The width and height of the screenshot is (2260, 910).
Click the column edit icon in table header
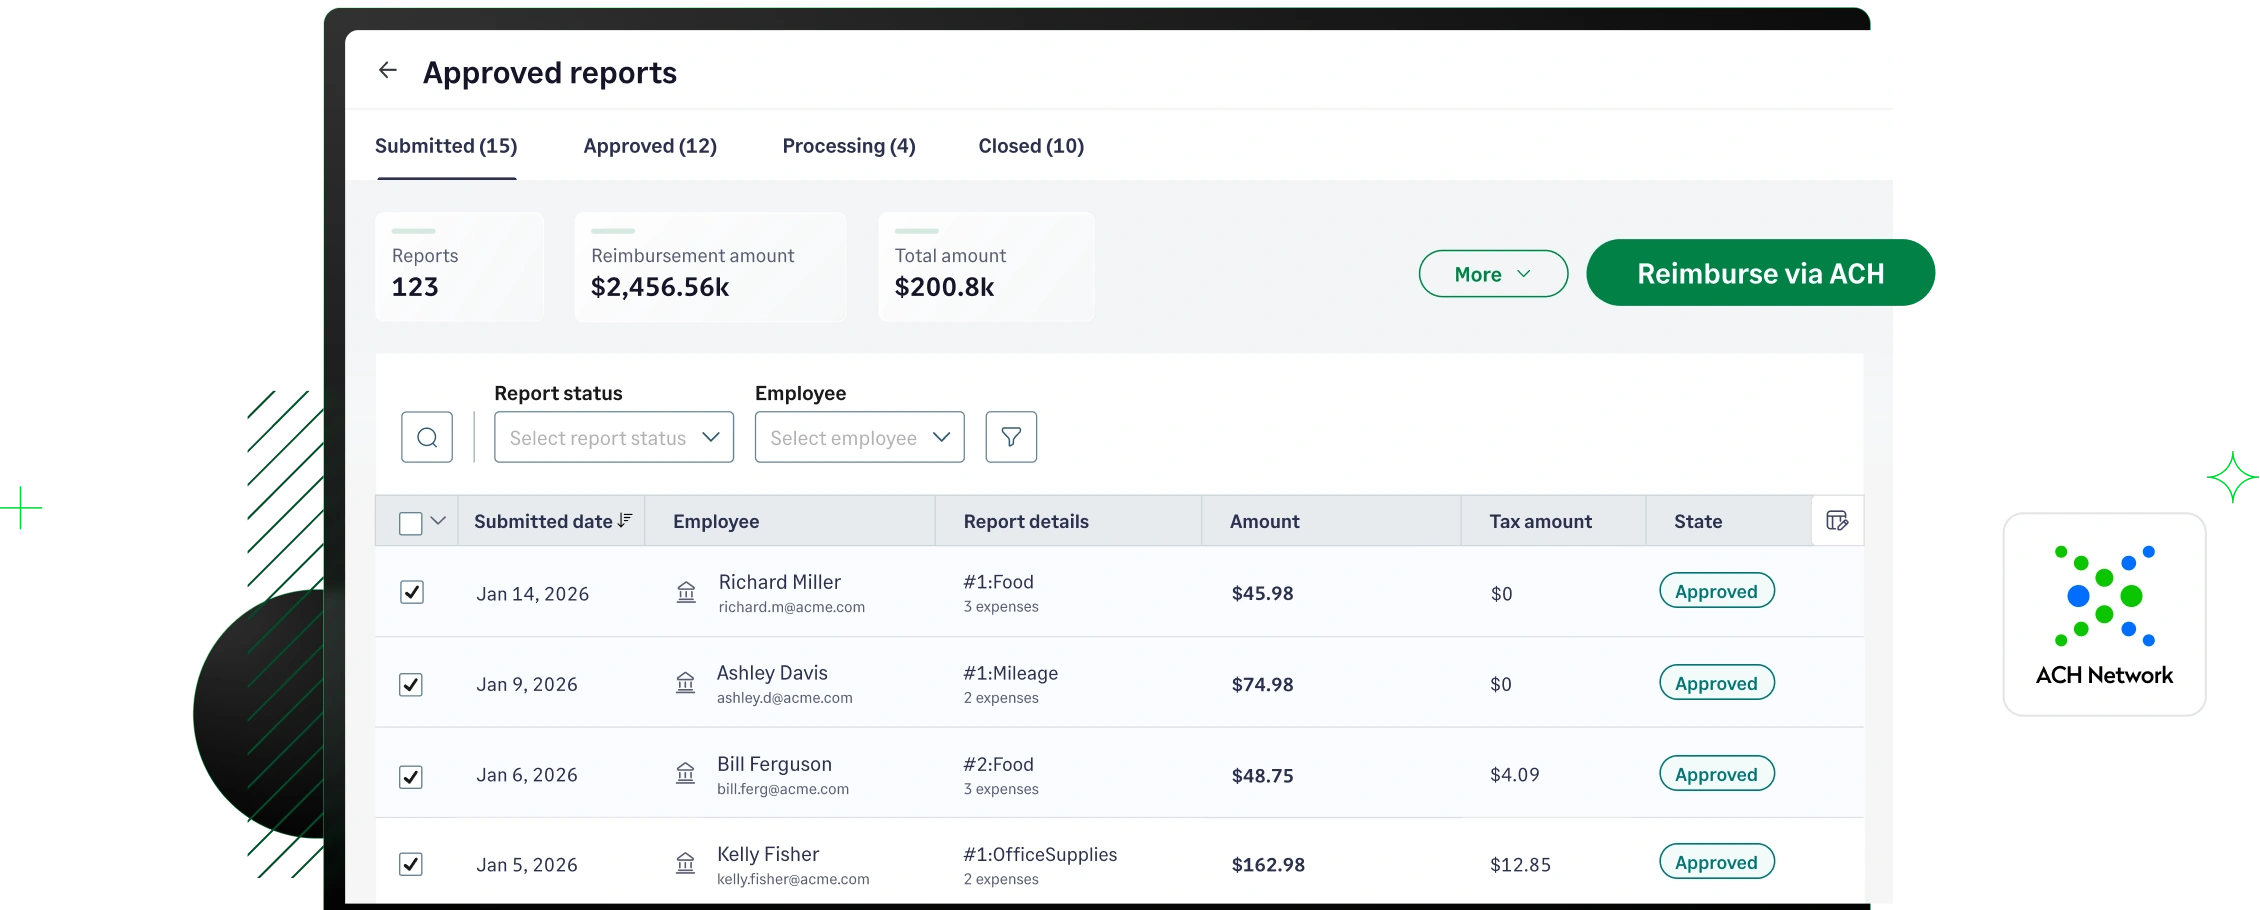1837,521
